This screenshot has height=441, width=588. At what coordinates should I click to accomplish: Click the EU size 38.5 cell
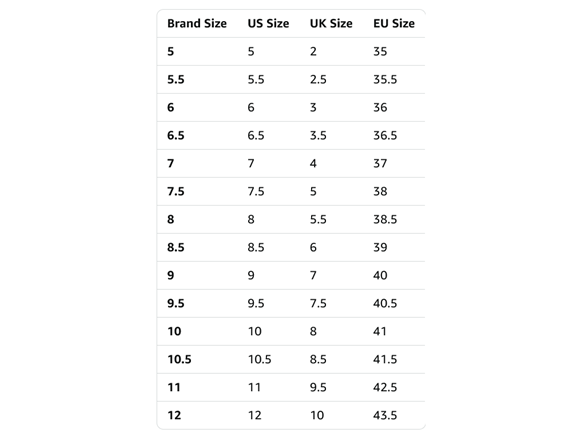tap(385, 219)
